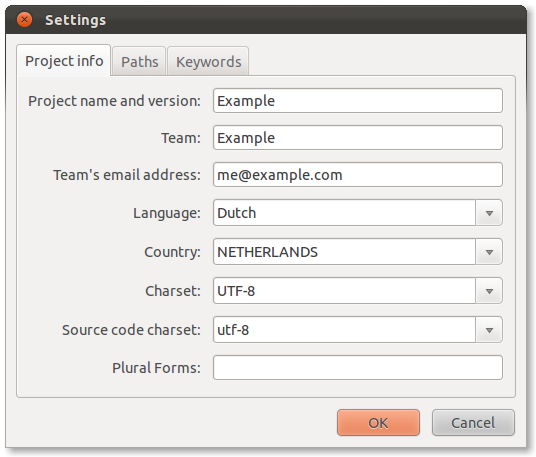The height and width of the screenshot is (457, 536).
Task: Focus the Team name input field
Action: coord(358,138)
